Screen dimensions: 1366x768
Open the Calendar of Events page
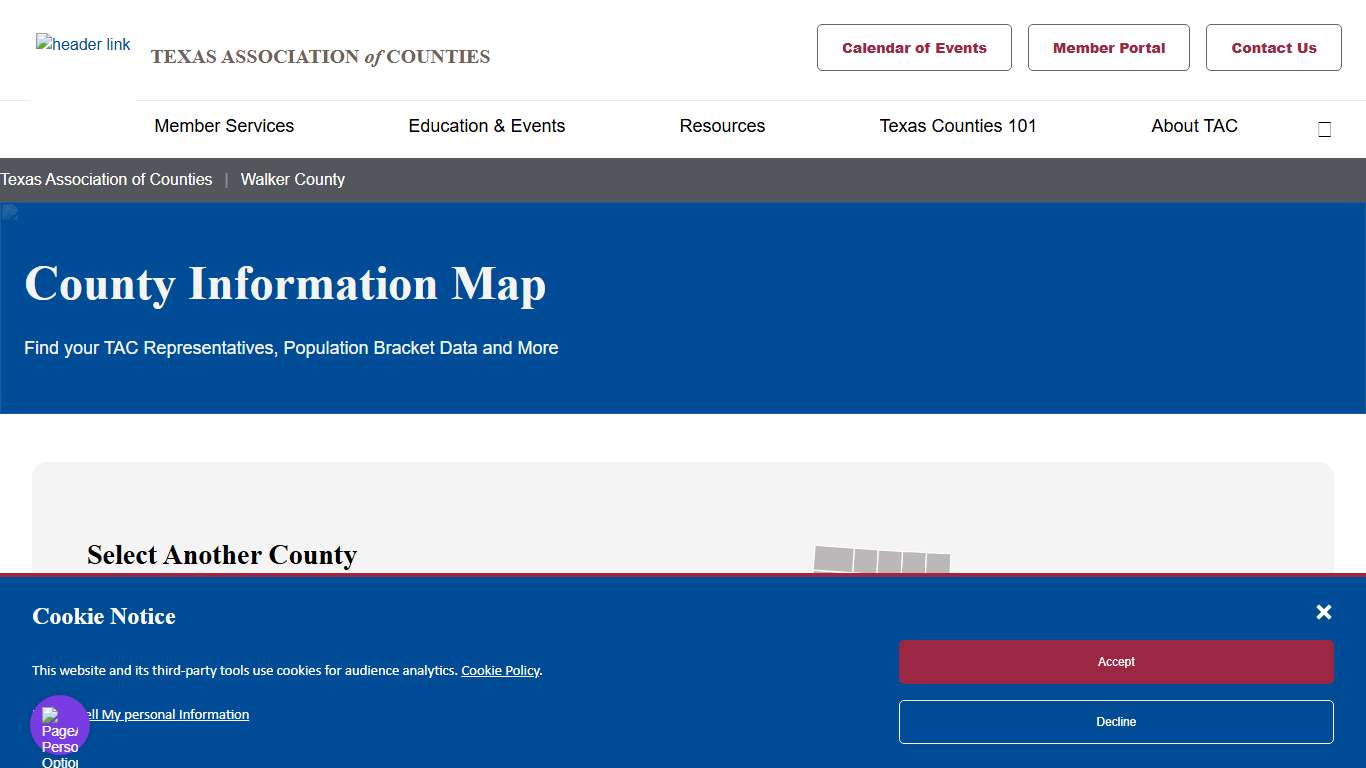point(914,48)
